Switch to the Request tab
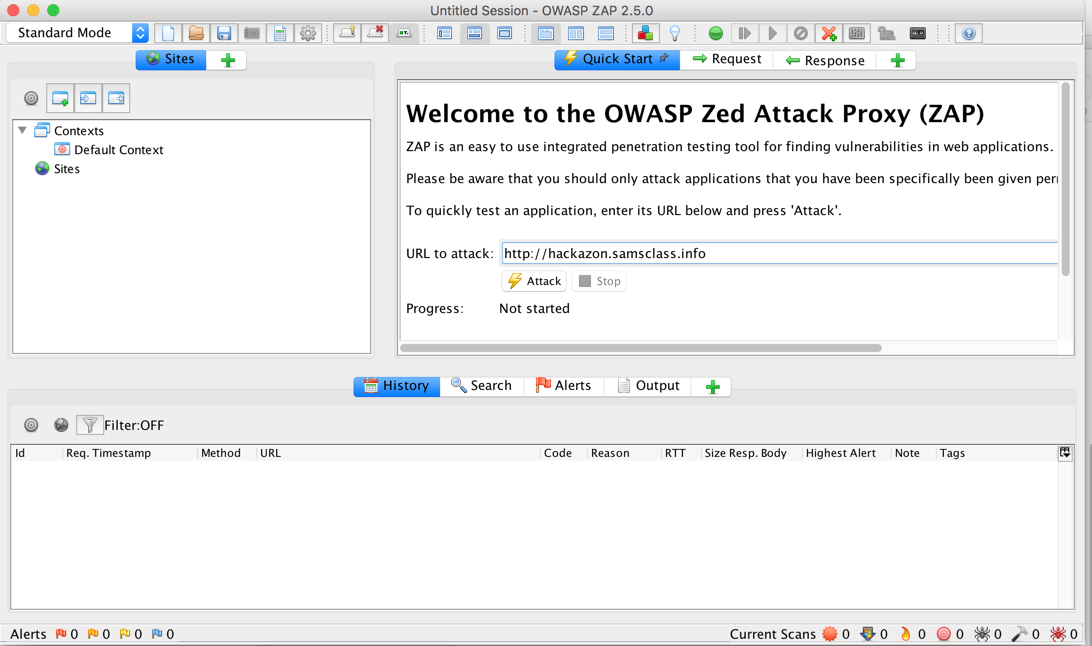This screenshot has width=1092, height=646. click(727, 59)
